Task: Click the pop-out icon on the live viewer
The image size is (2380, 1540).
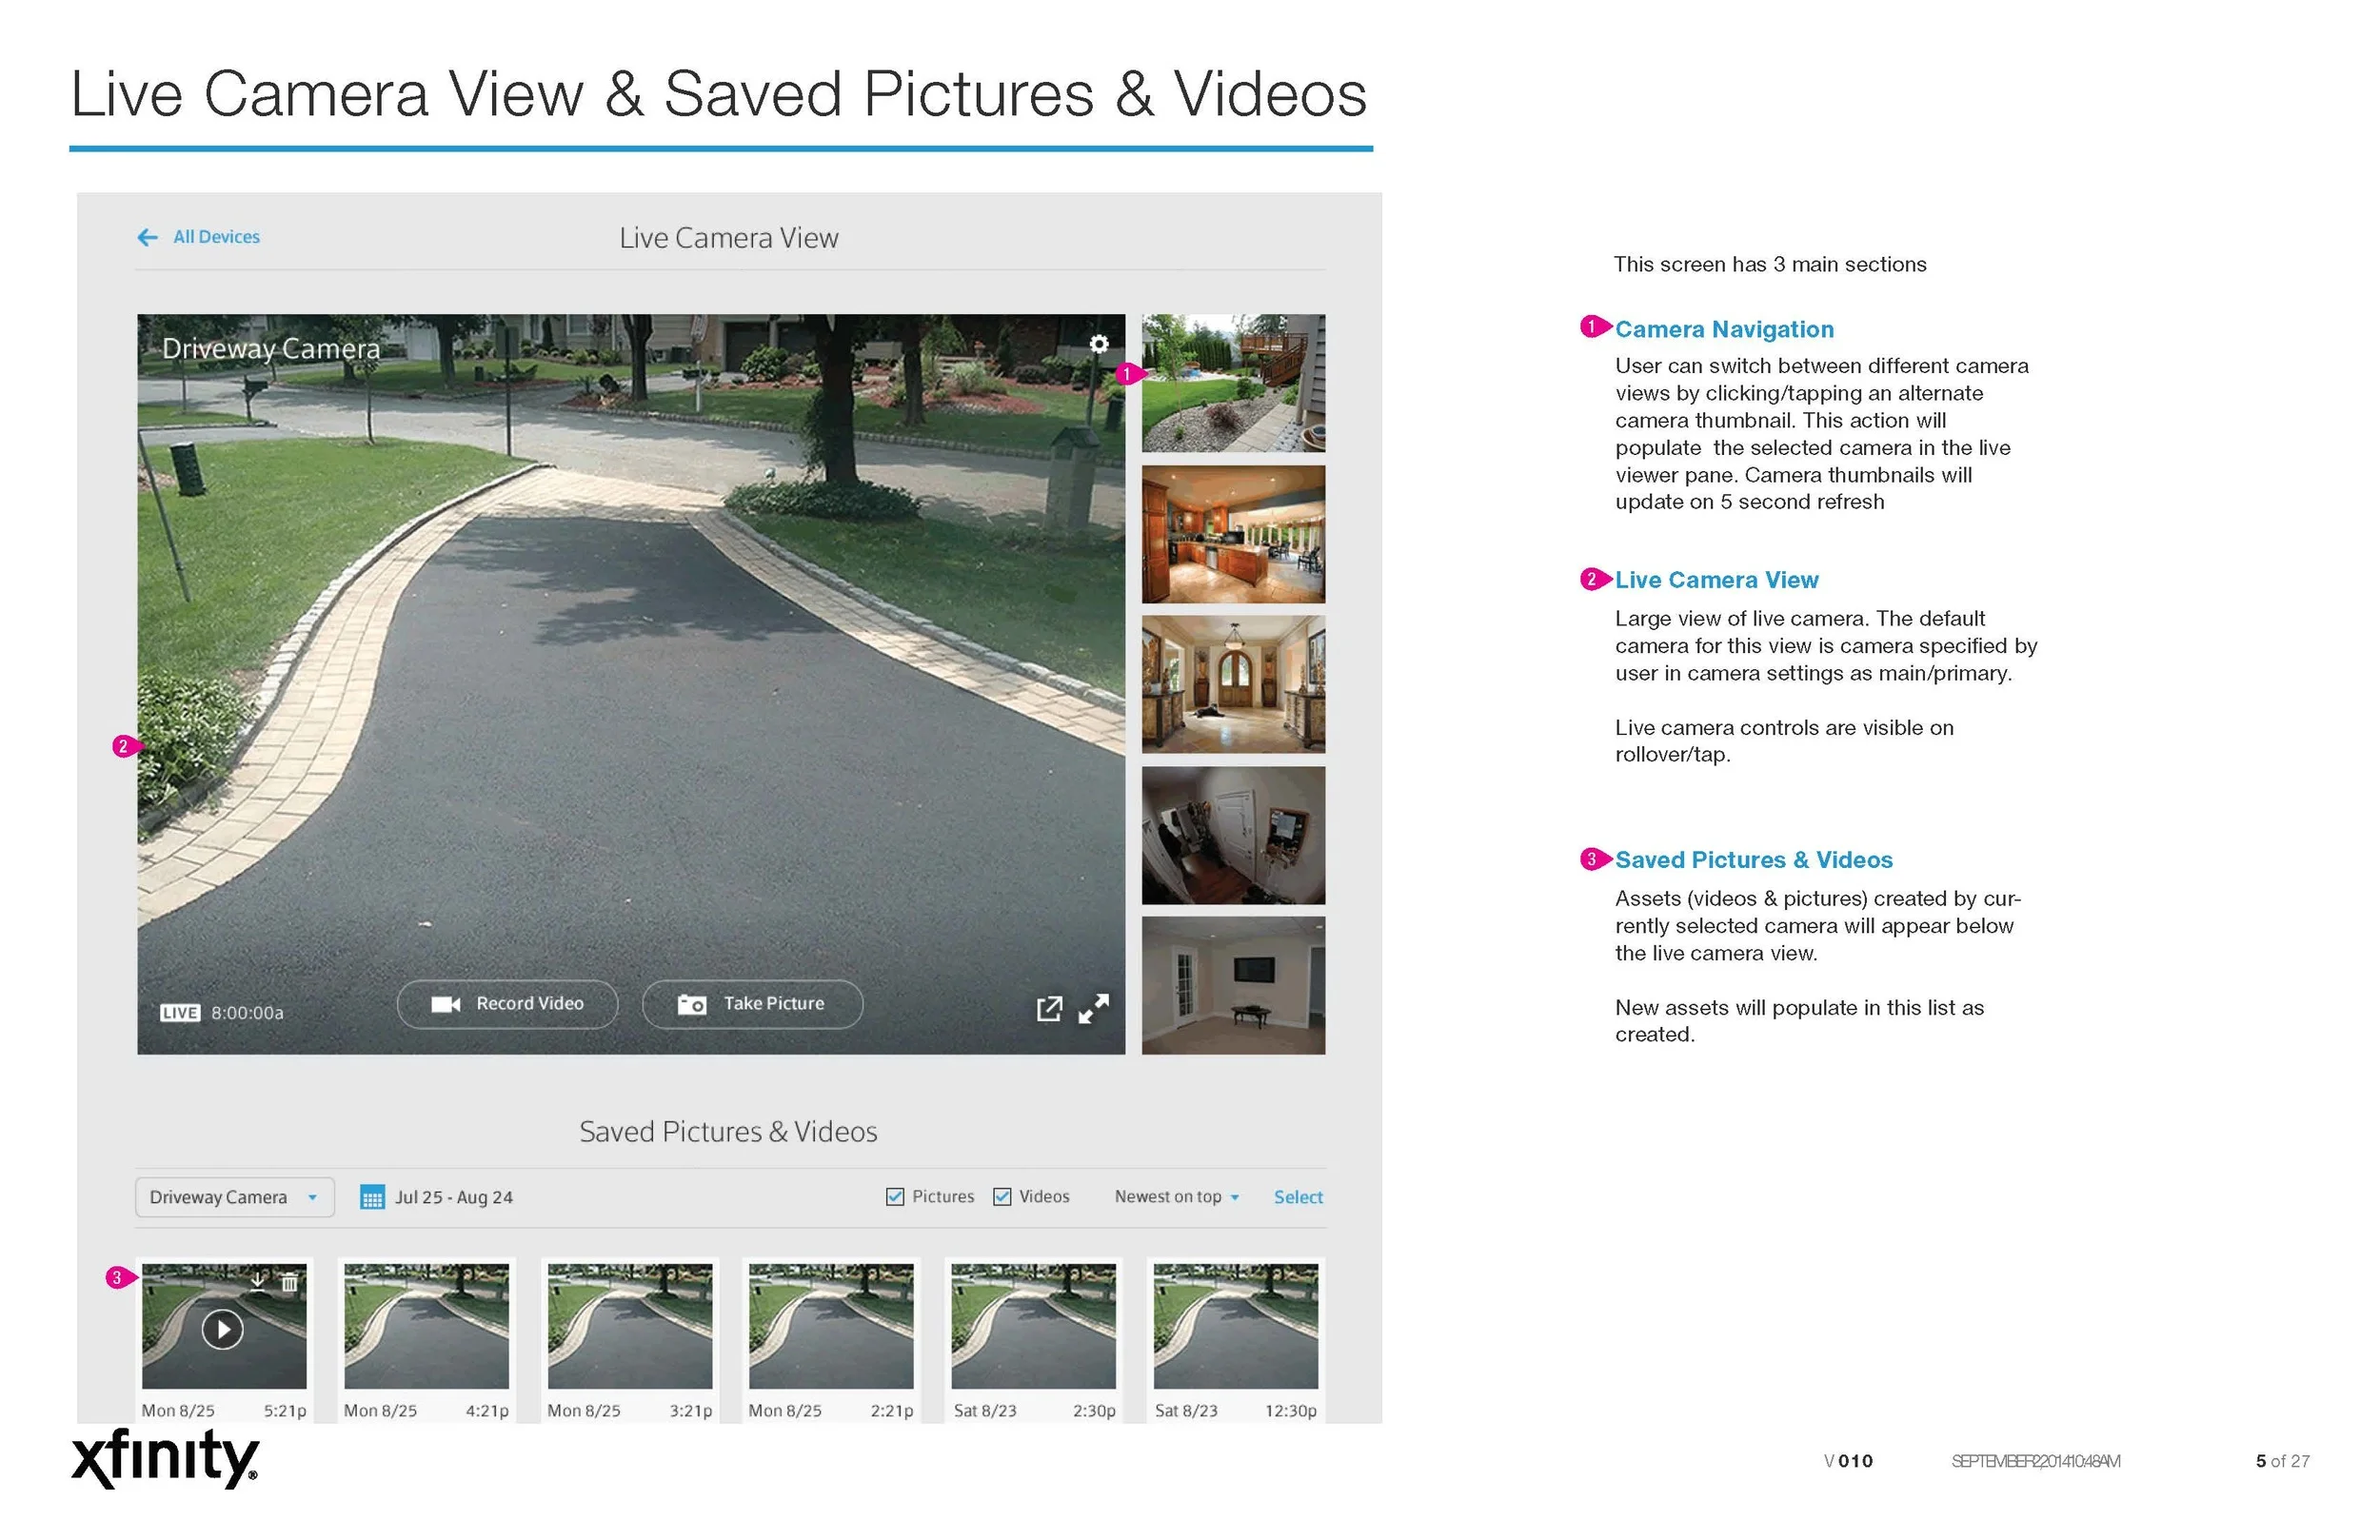Action: coord(1050,1008)
